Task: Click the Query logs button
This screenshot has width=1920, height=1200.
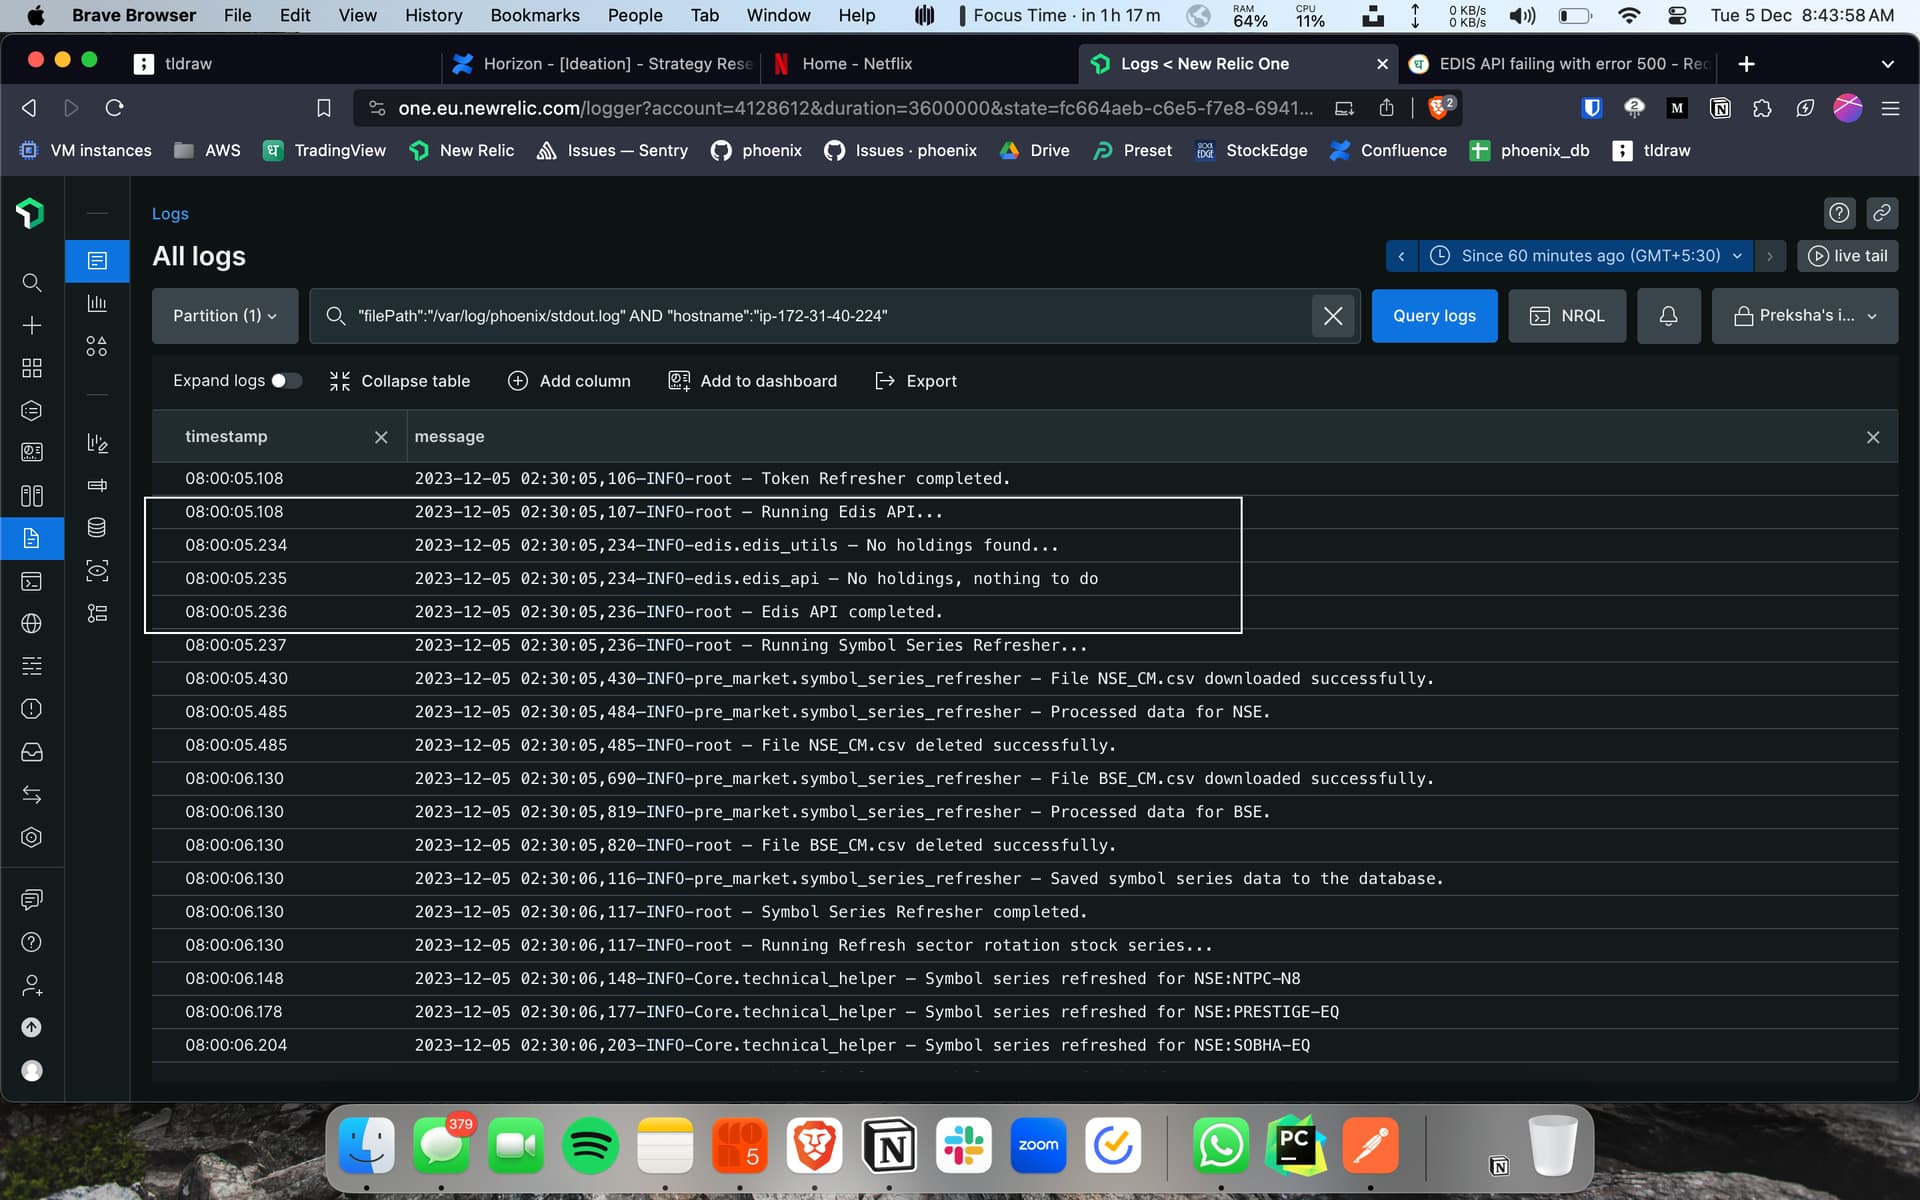Action: (1433, 316)
